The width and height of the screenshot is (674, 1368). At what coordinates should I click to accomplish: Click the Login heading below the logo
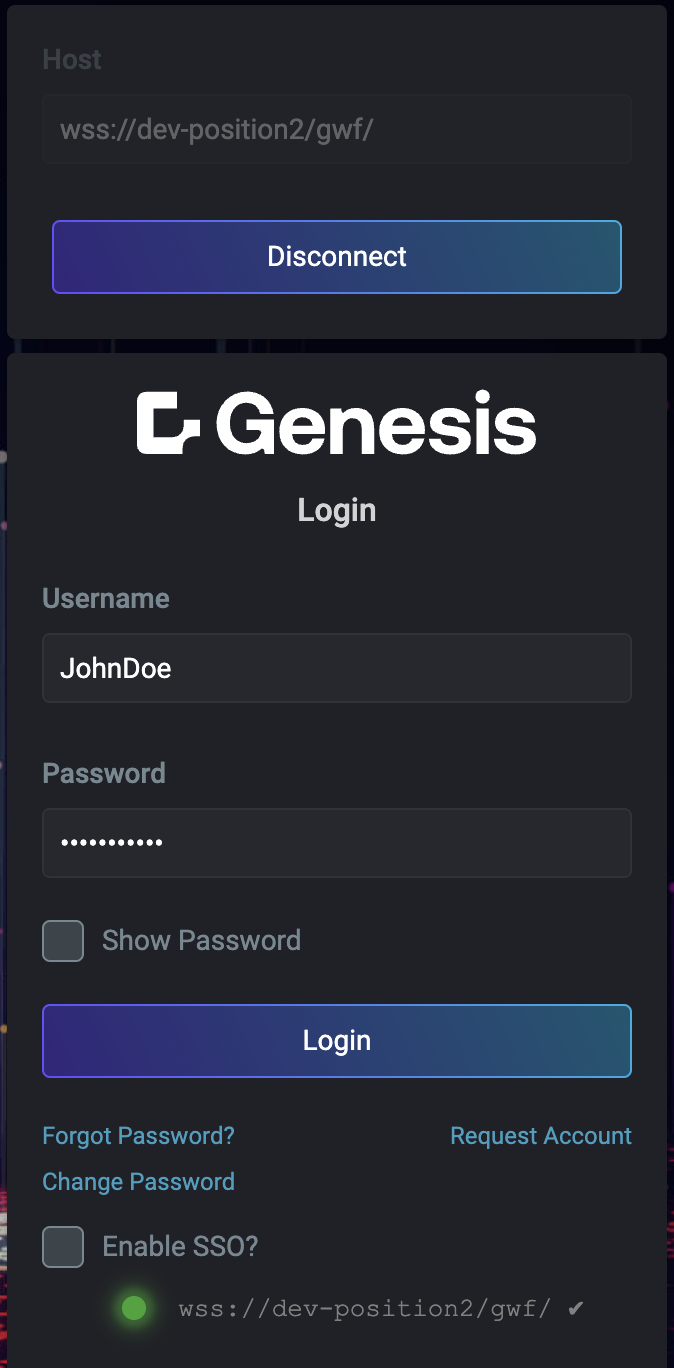337,510
